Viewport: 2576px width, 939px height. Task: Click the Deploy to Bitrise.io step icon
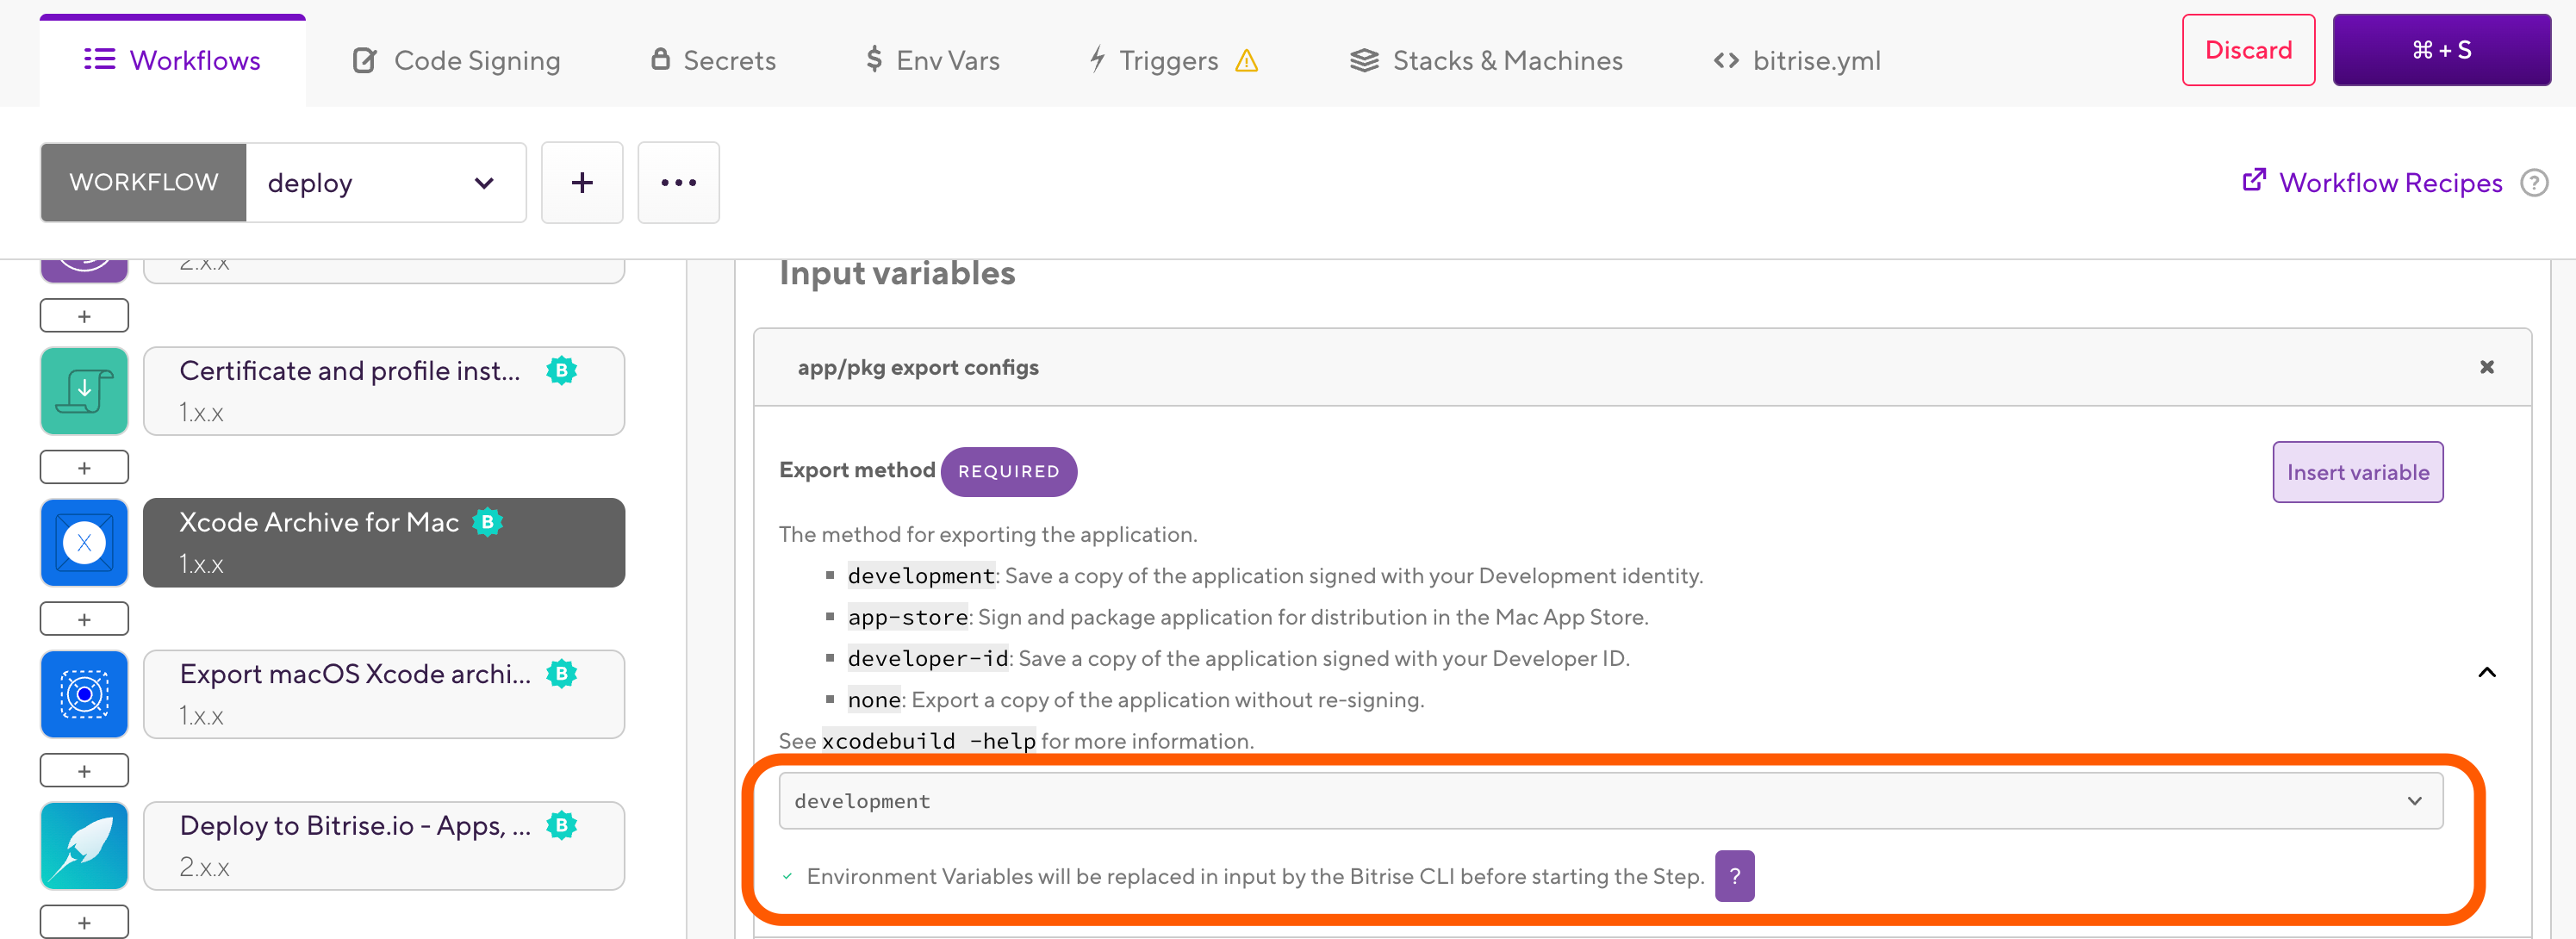[84, 846]
